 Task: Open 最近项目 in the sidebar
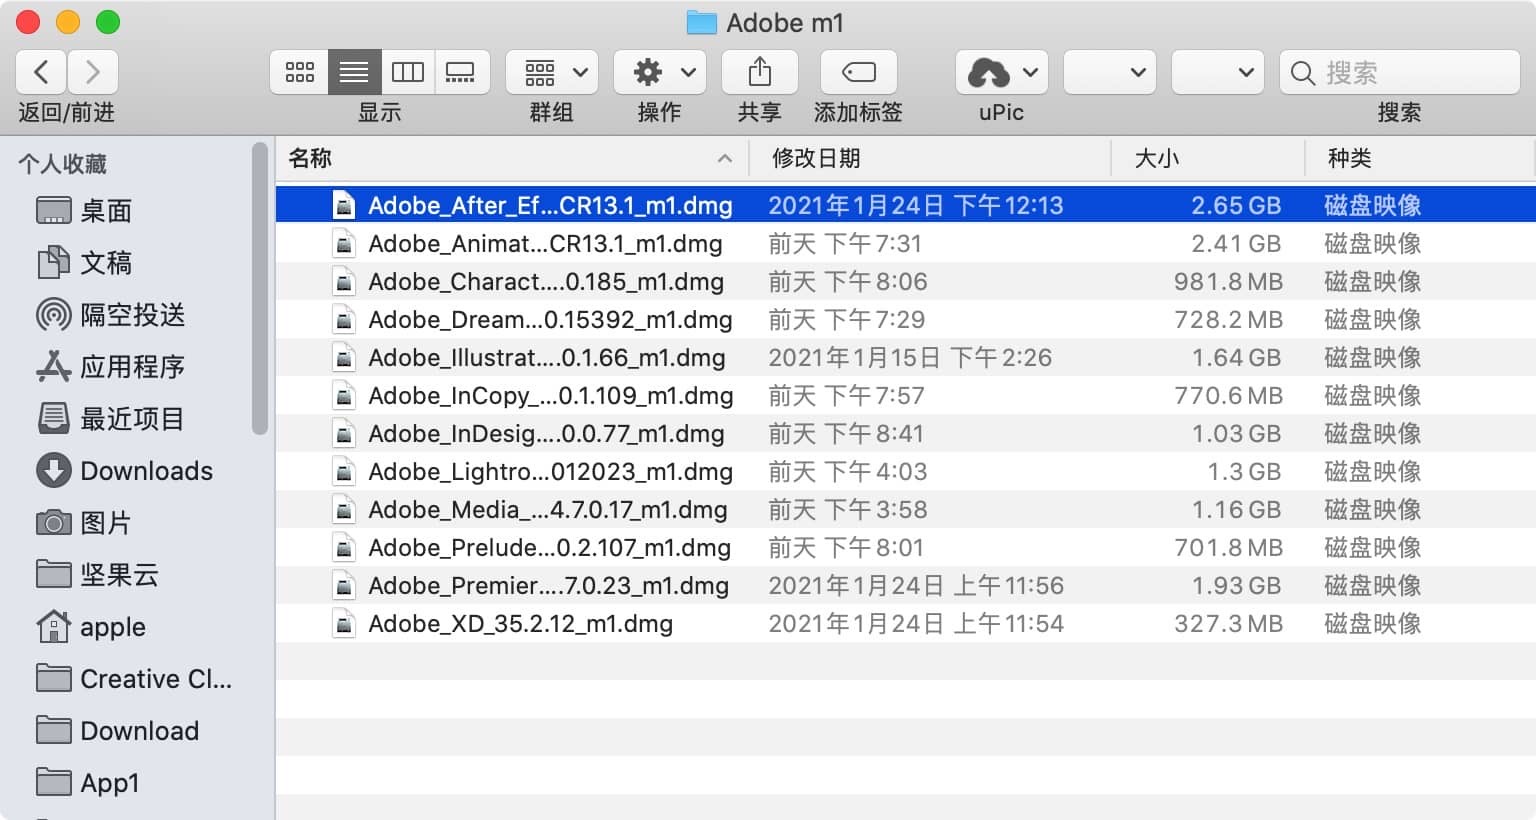110,419
